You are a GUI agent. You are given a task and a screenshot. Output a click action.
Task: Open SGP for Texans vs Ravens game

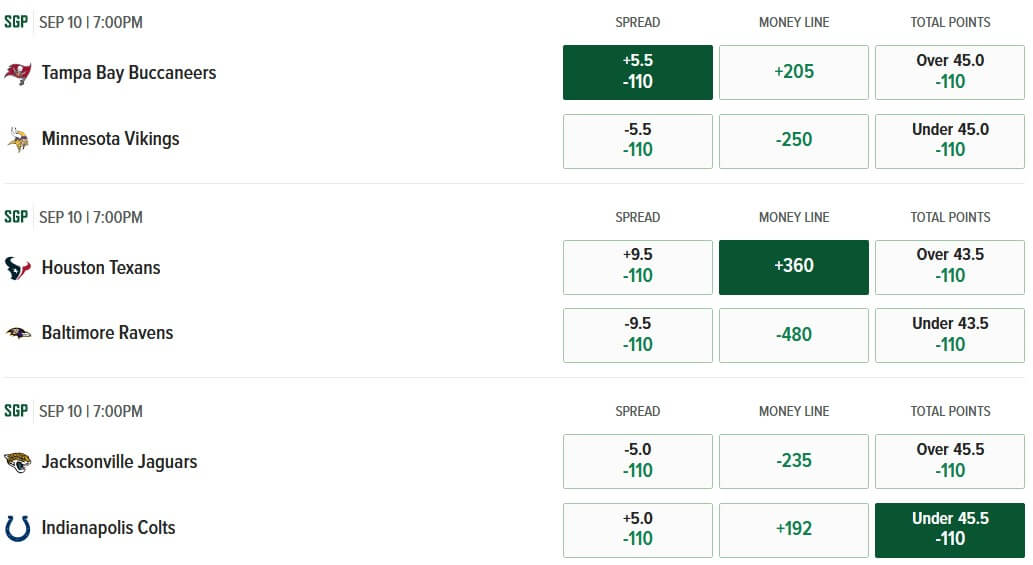click(16, 217)
